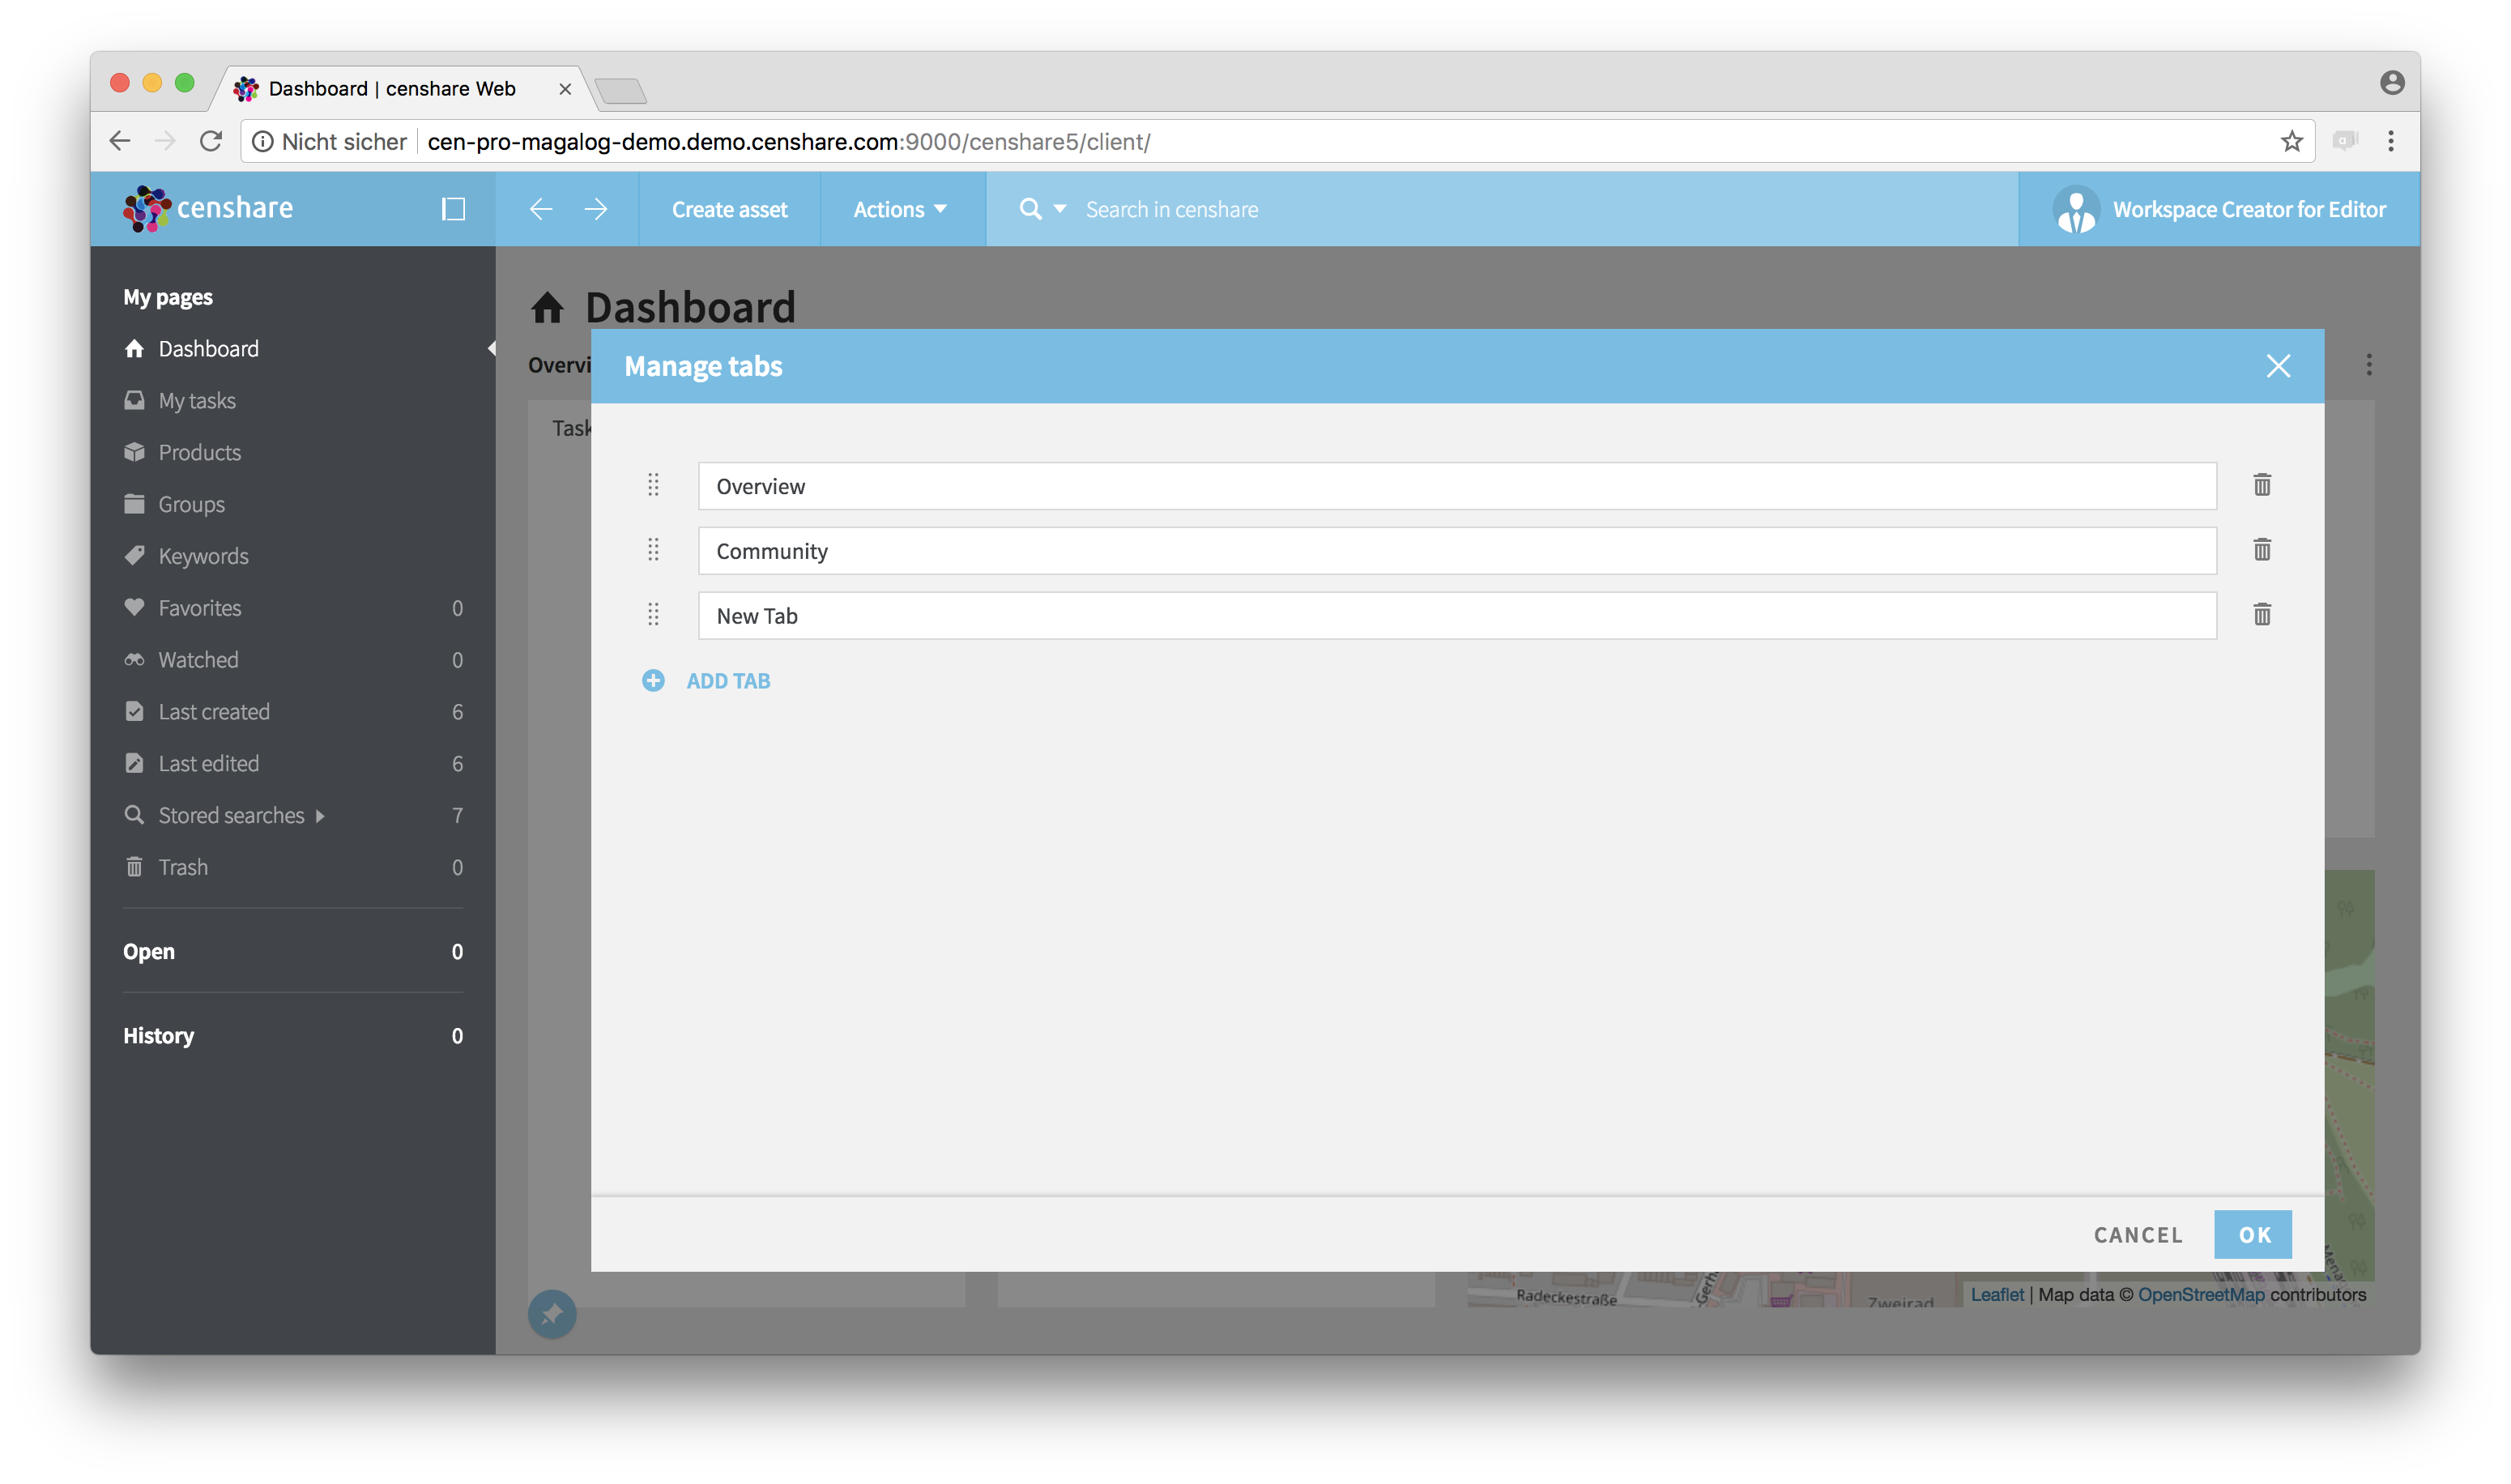Open the Actions dropdown menu

(899, 209)
